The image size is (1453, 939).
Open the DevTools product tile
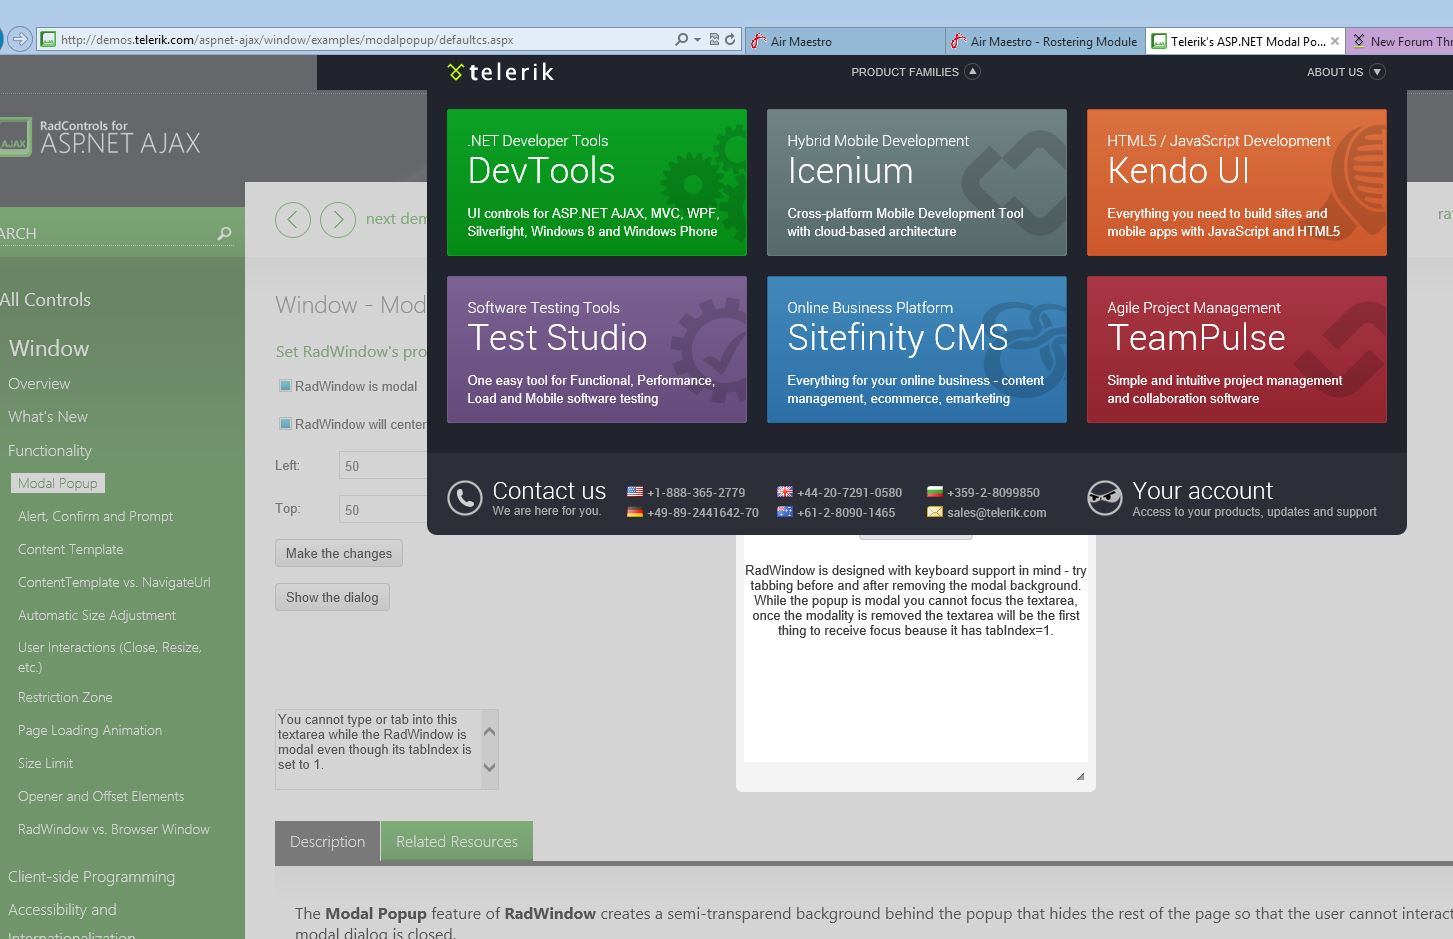tap(597, 182)
